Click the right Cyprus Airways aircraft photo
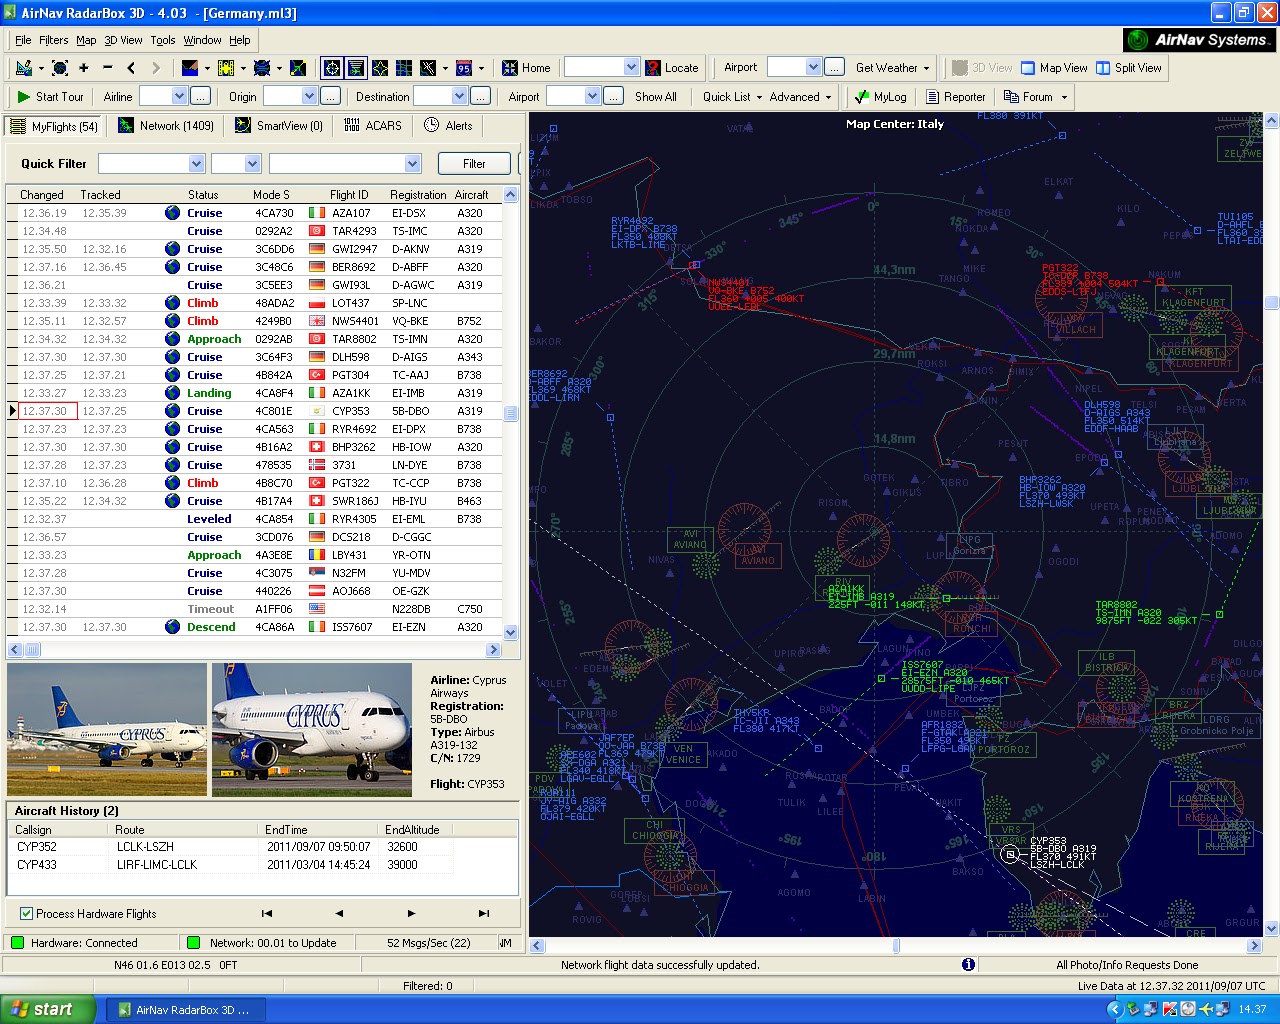1280x1024 pixels. (x=312, y=730)
